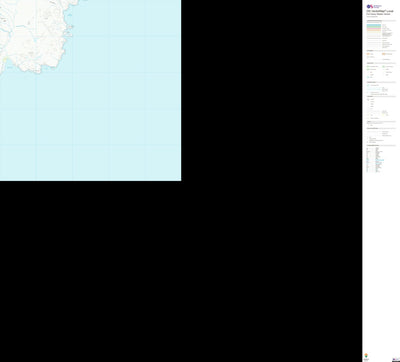Click the blue band in the legend colour key

374,25
